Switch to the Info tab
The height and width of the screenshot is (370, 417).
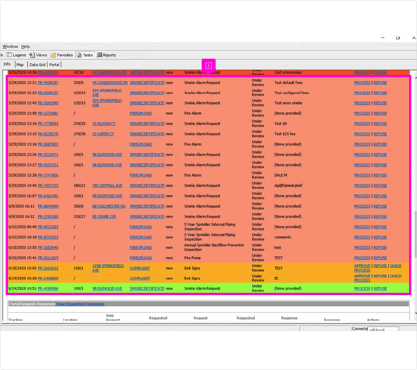tap(7, 64)
